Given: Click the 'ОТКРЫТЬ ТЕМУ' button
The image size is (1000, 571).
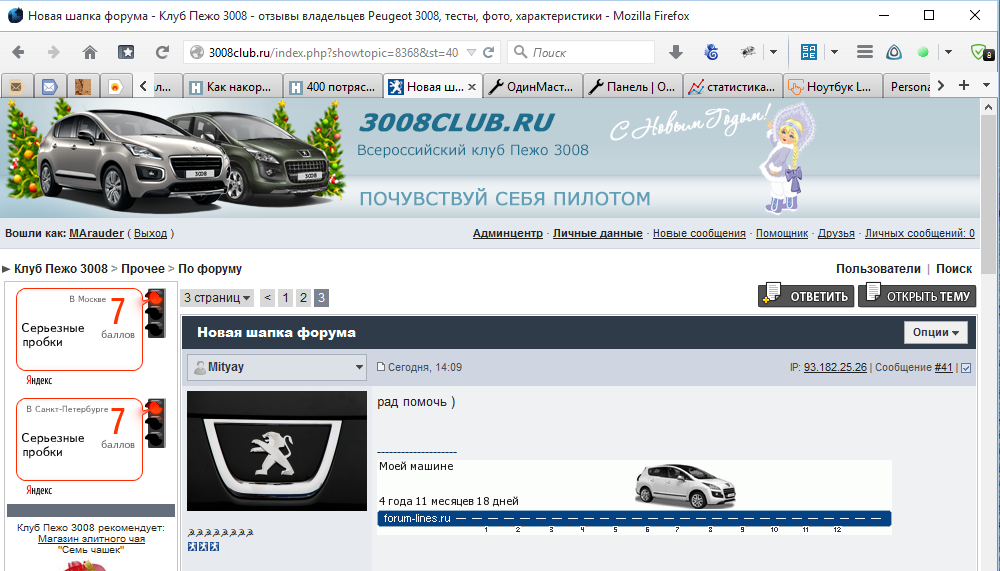Looking at the screenshot, I should pos(917,296).
